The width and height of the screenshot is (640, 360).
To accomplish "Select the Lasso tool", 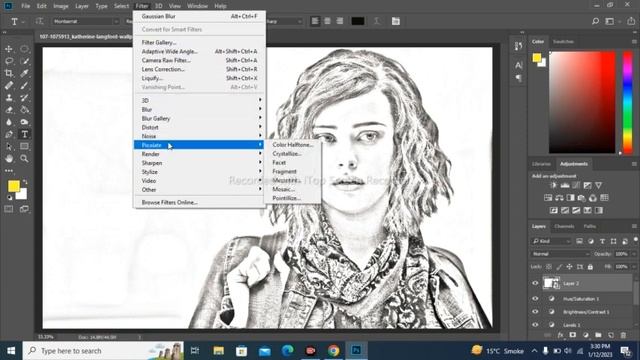I will click(9, 61).
